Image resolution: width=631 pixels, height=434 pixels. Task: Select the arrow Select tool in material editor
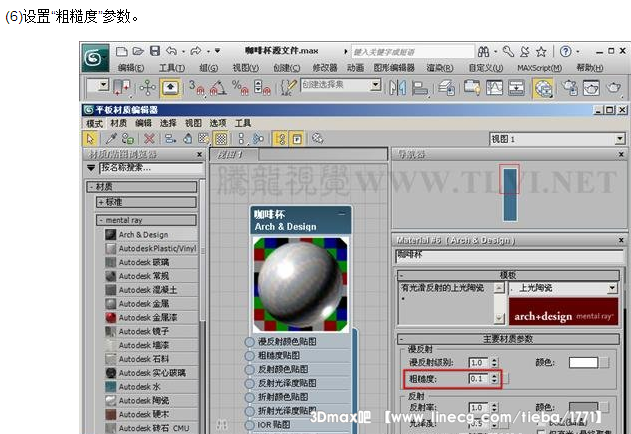pos(90,139)
